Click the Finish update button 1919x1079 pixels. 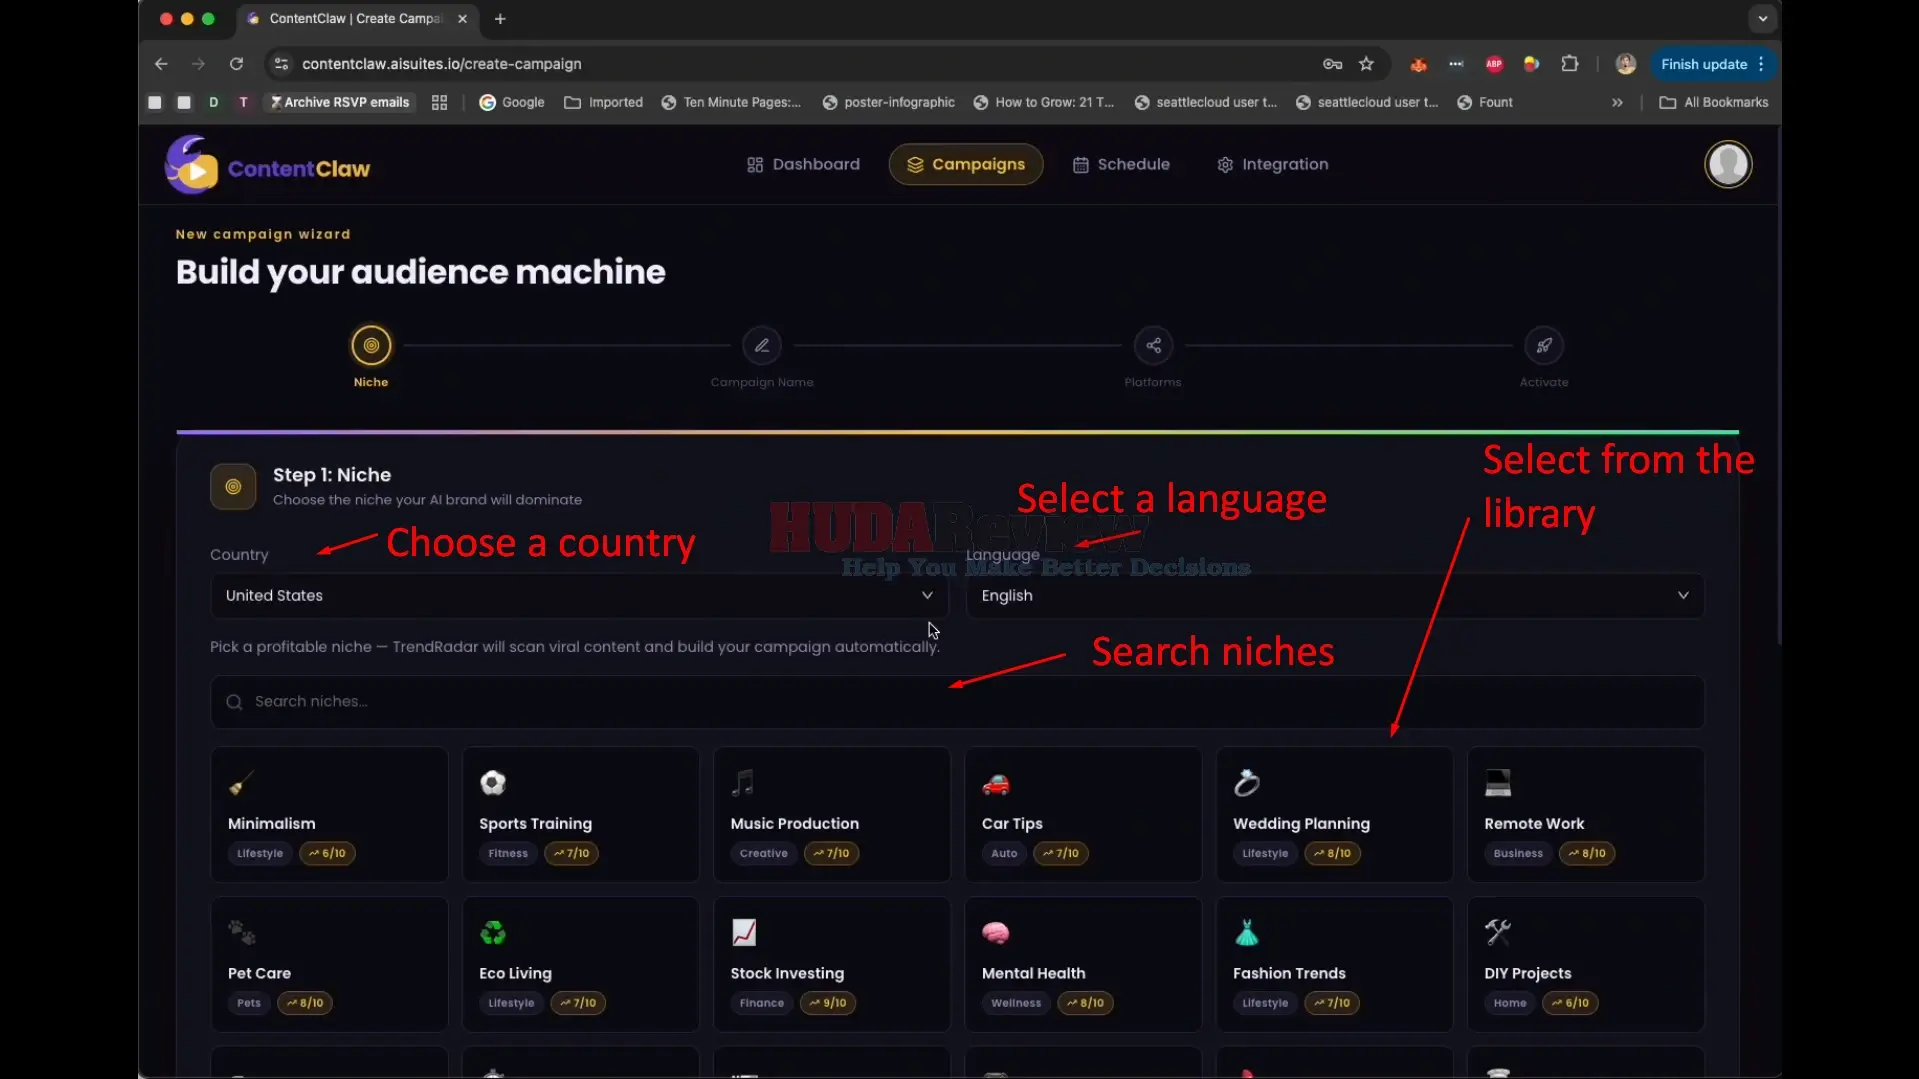point(1713,64)
